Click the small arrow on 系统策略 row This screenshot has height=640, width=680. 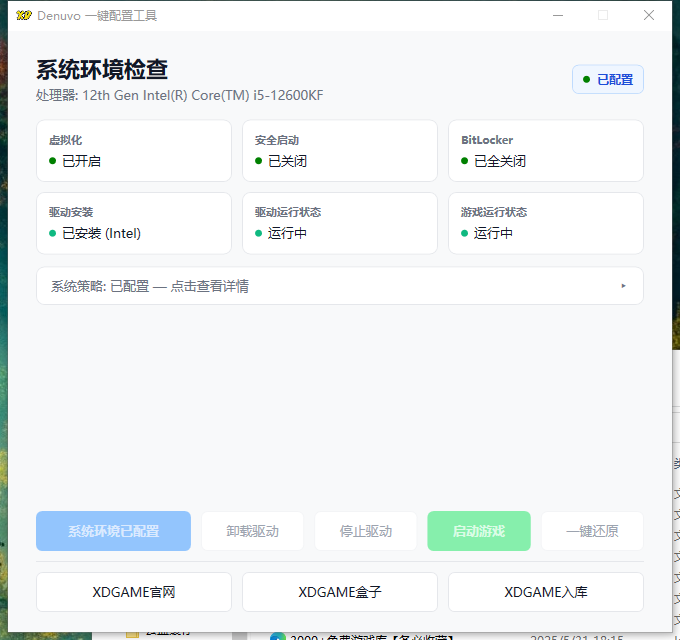pos(623,286)
